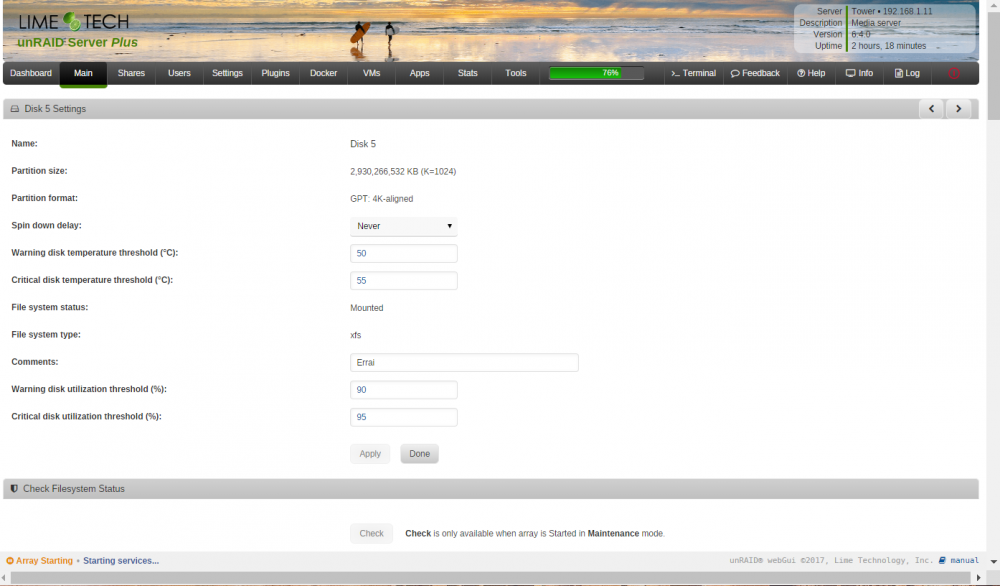Click the Apply button
This screenshot has width=1000, height=586.
[370, 454]
